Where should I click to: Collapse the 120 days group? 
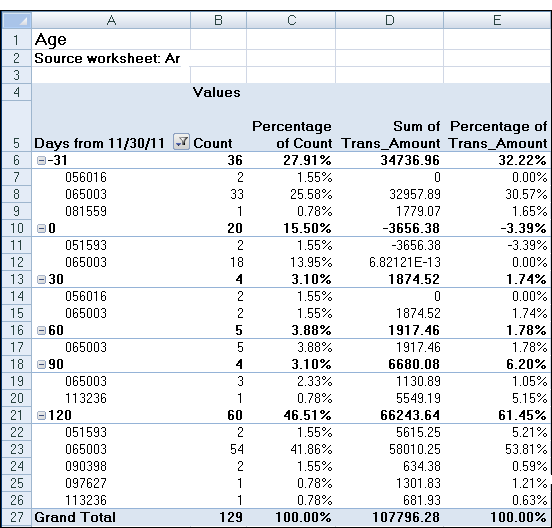click(41, 416)
